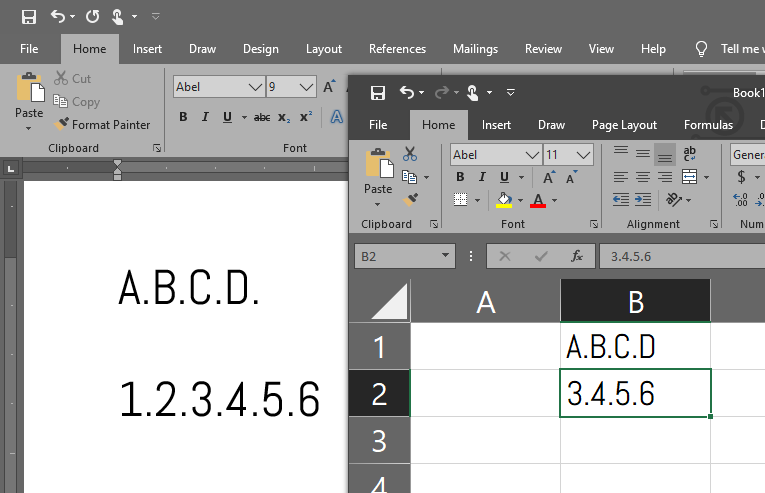Open Word's font size dropdown showing 9
The image size is (765, 493).
pos(306,87)
